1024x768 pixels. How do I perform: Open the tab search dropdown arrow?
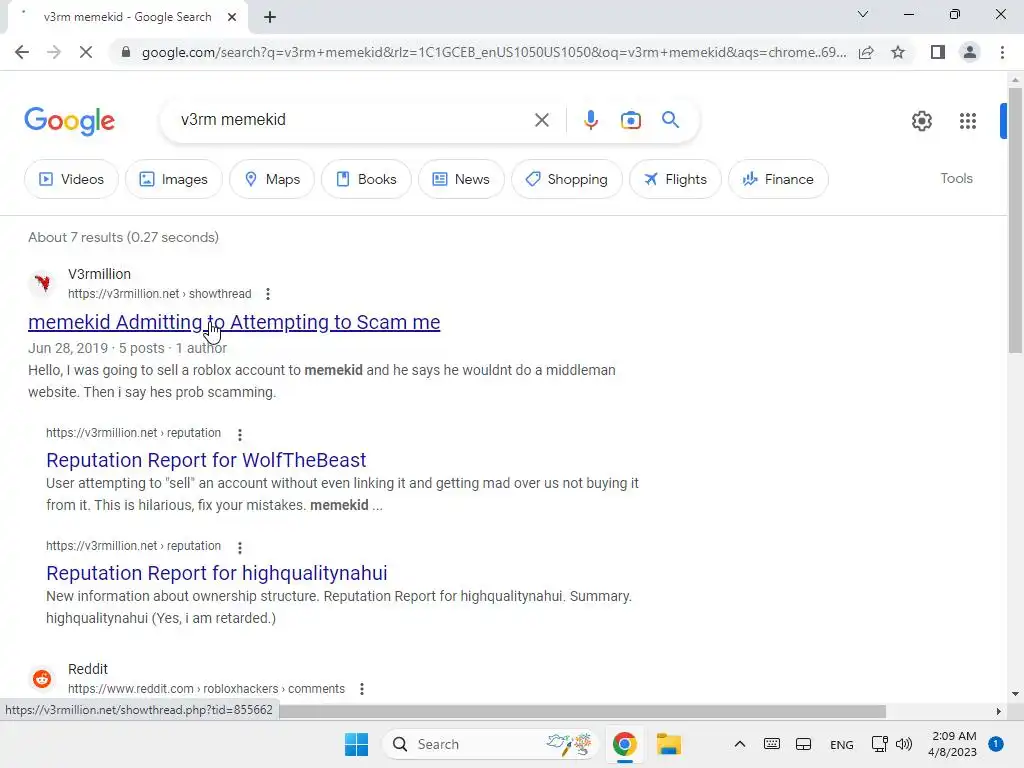point(863,14)
